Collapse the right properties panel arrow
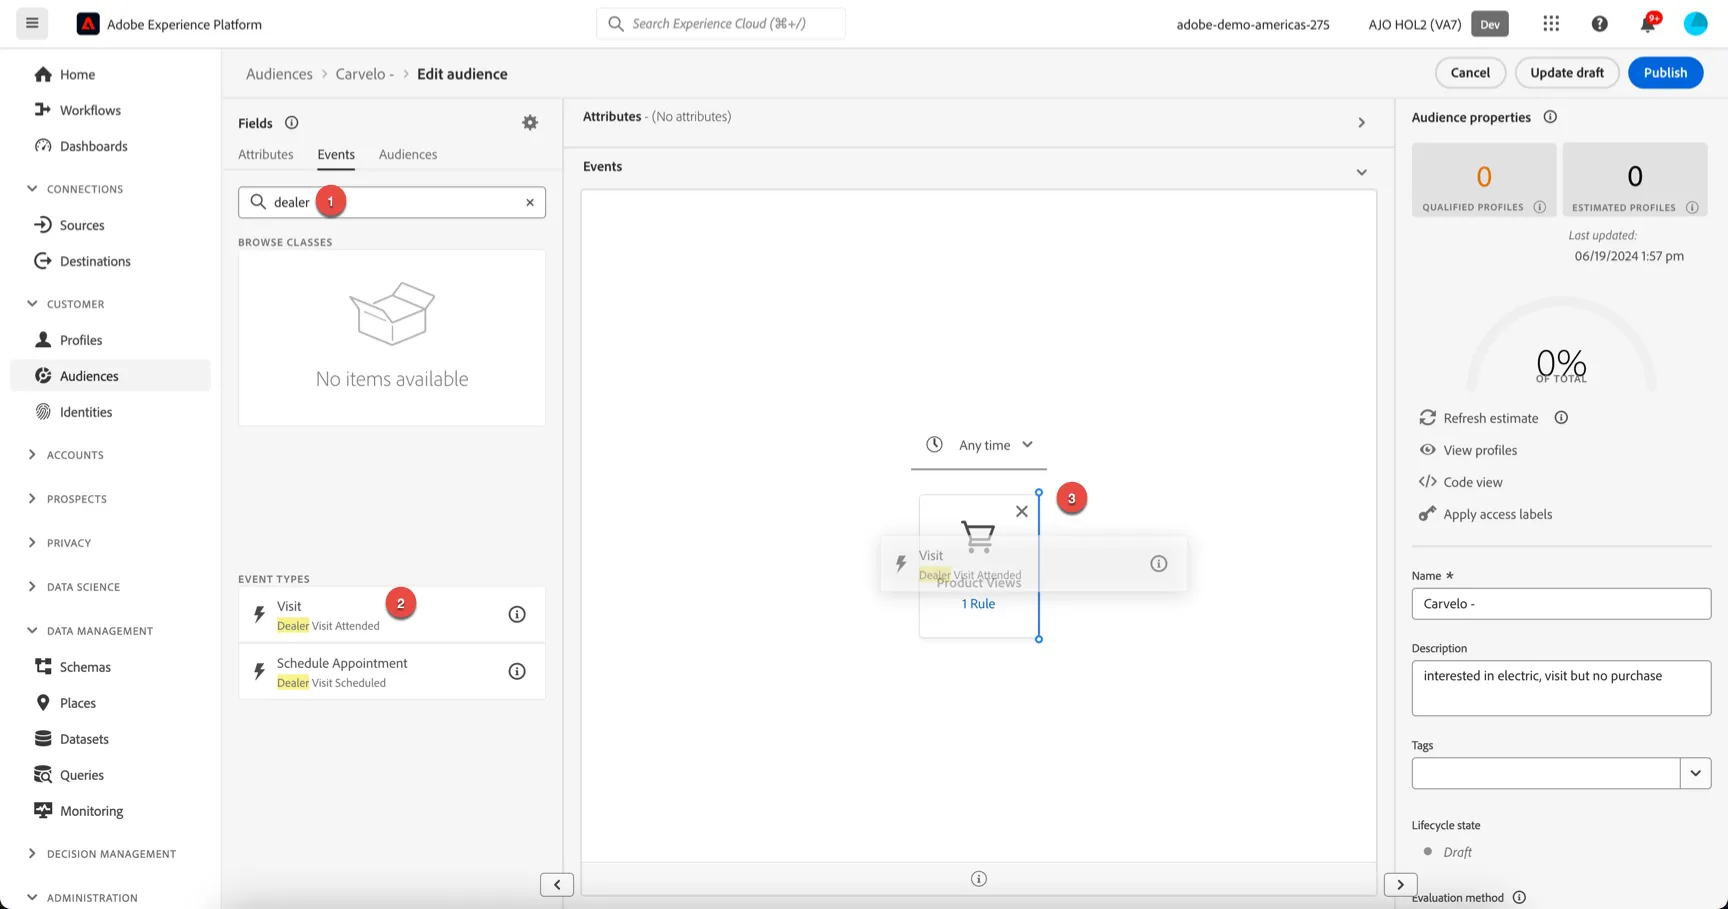 pos(1400,884)
